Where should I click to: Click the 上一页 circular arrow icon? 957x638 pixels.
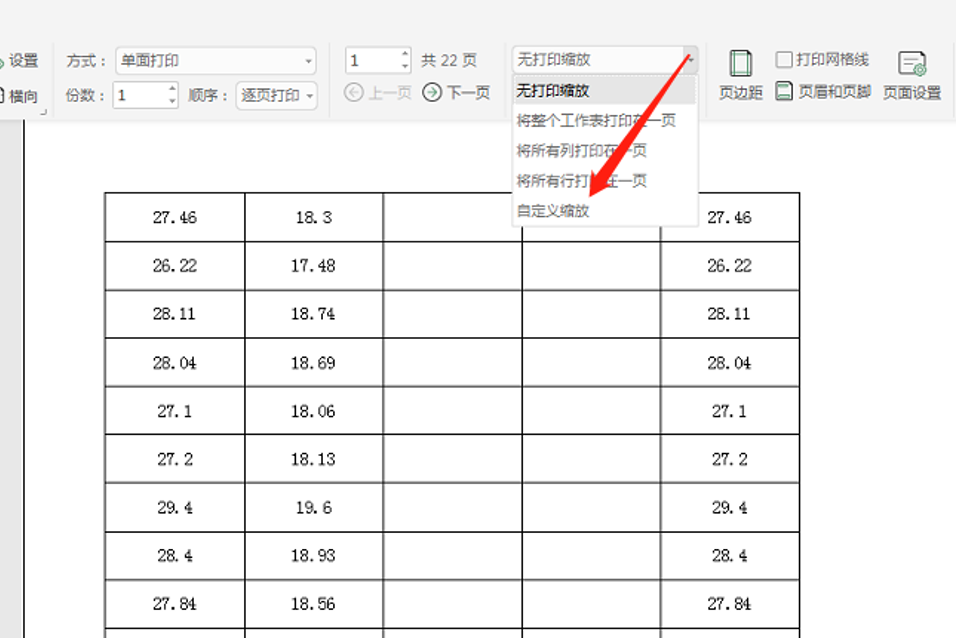click(x=352, y=92)
